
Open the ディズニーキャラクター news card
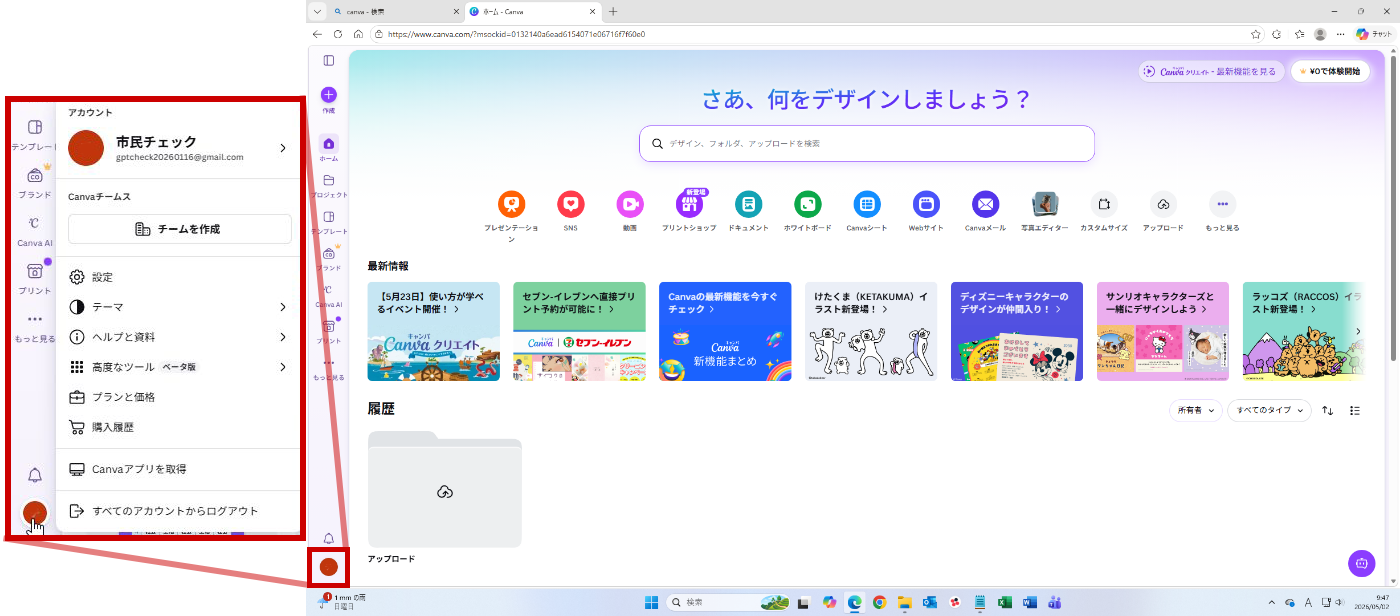pos(1017,331)
